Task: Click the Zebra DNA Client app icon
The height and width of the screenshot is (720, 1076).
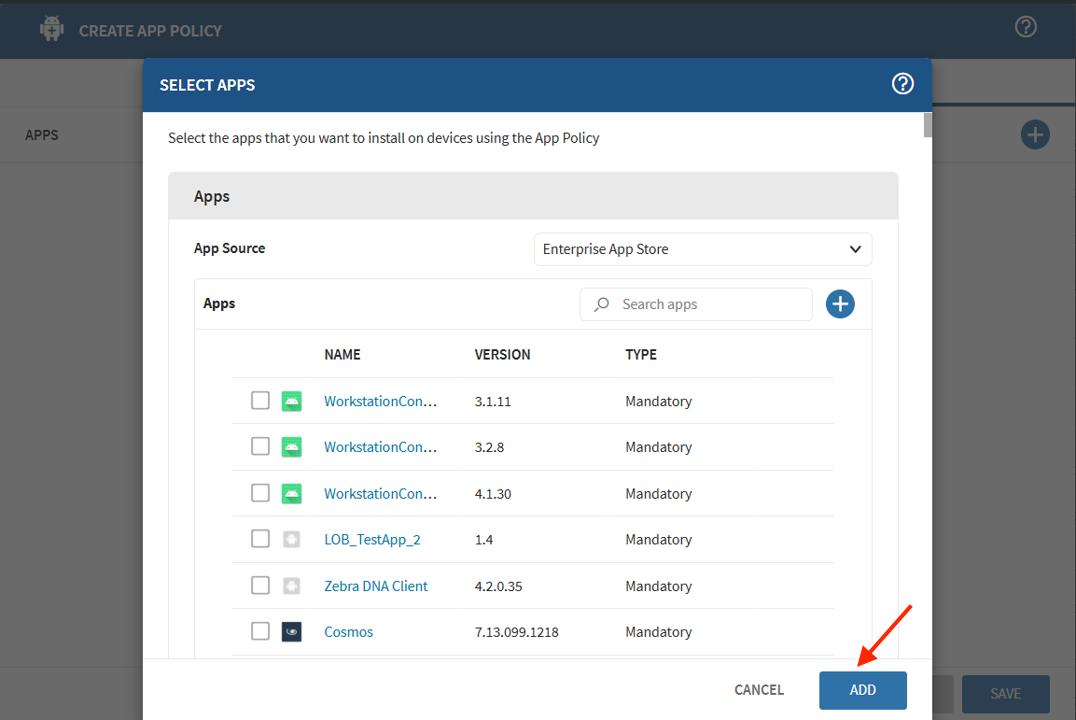Action: 292,586
